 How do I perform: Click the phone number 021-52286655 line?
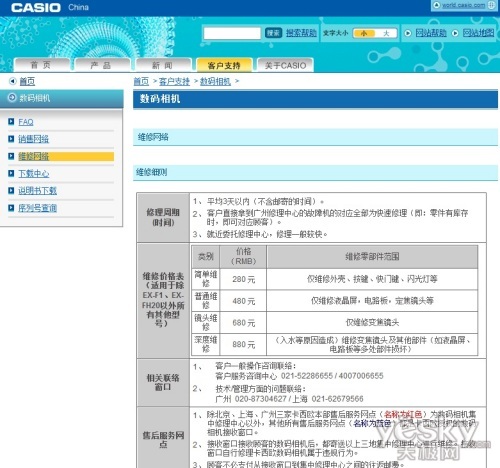(299, 376)
